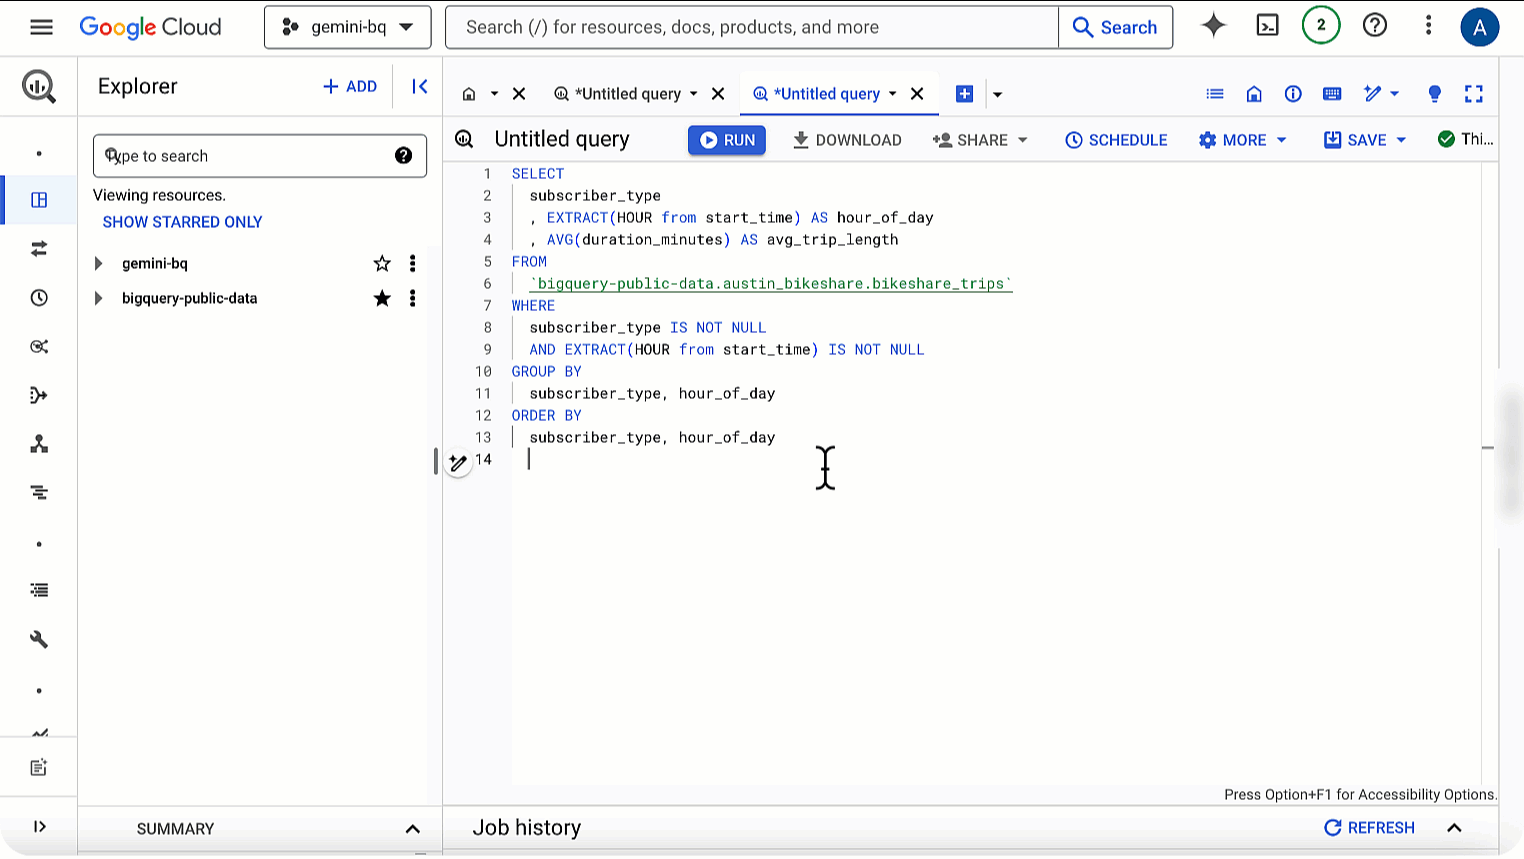Click the query validation green checkmark status
Image resolution: width=1524 pixels, height=859 pixels.
[1446, 139]
